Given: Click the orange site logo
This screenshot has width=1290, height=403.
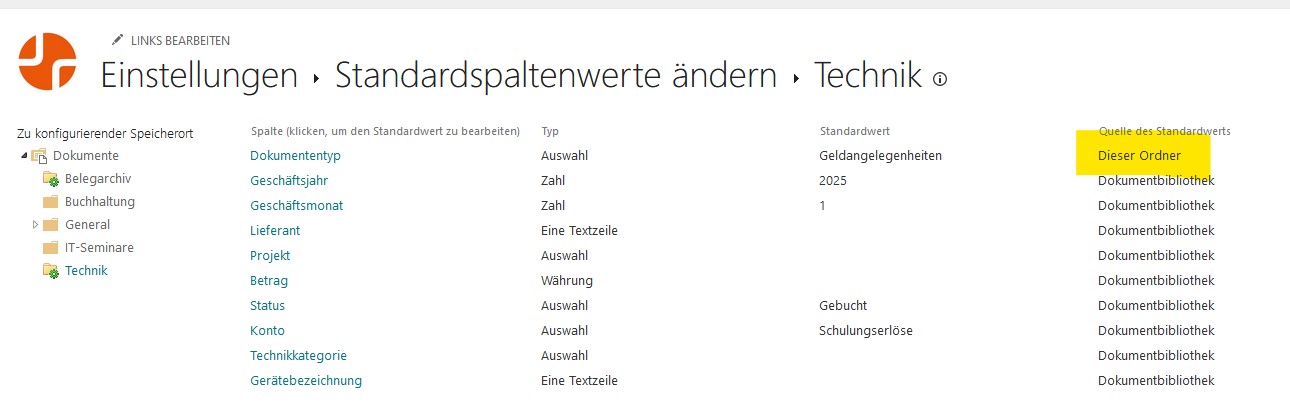Looking at the screenshot, I should [48, 60].
